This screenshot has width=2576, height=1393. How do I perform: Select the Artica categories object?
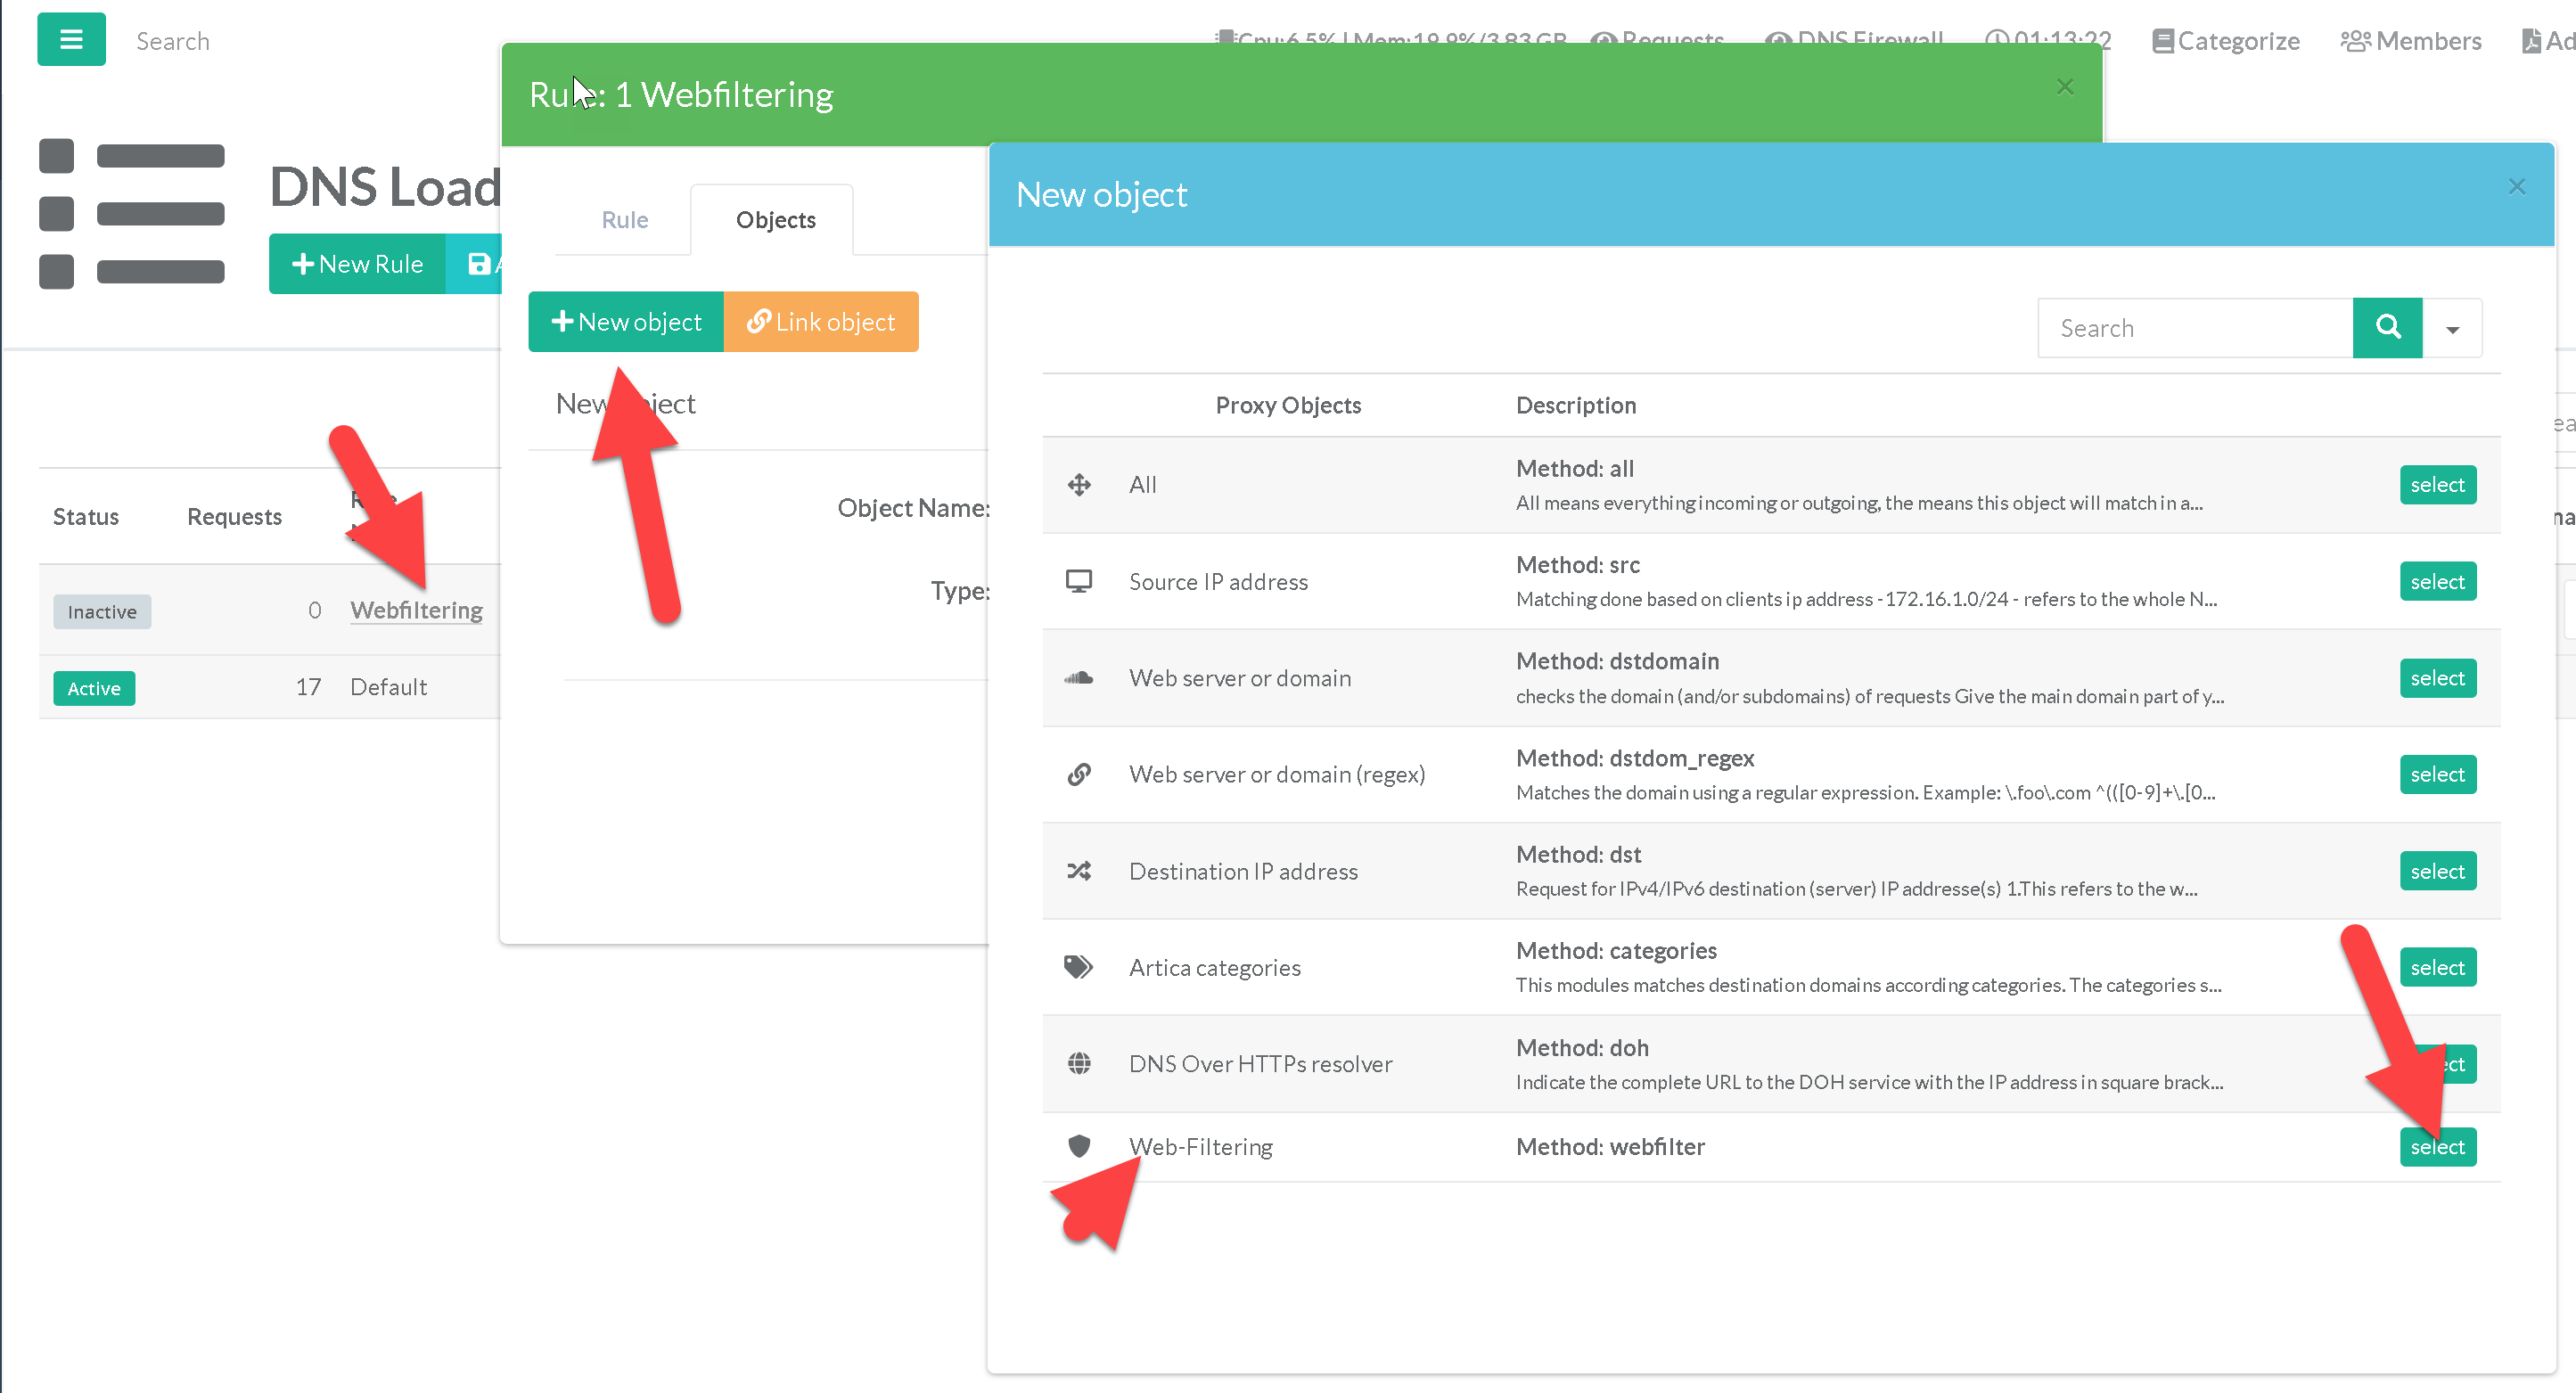tap(2437, 967)
